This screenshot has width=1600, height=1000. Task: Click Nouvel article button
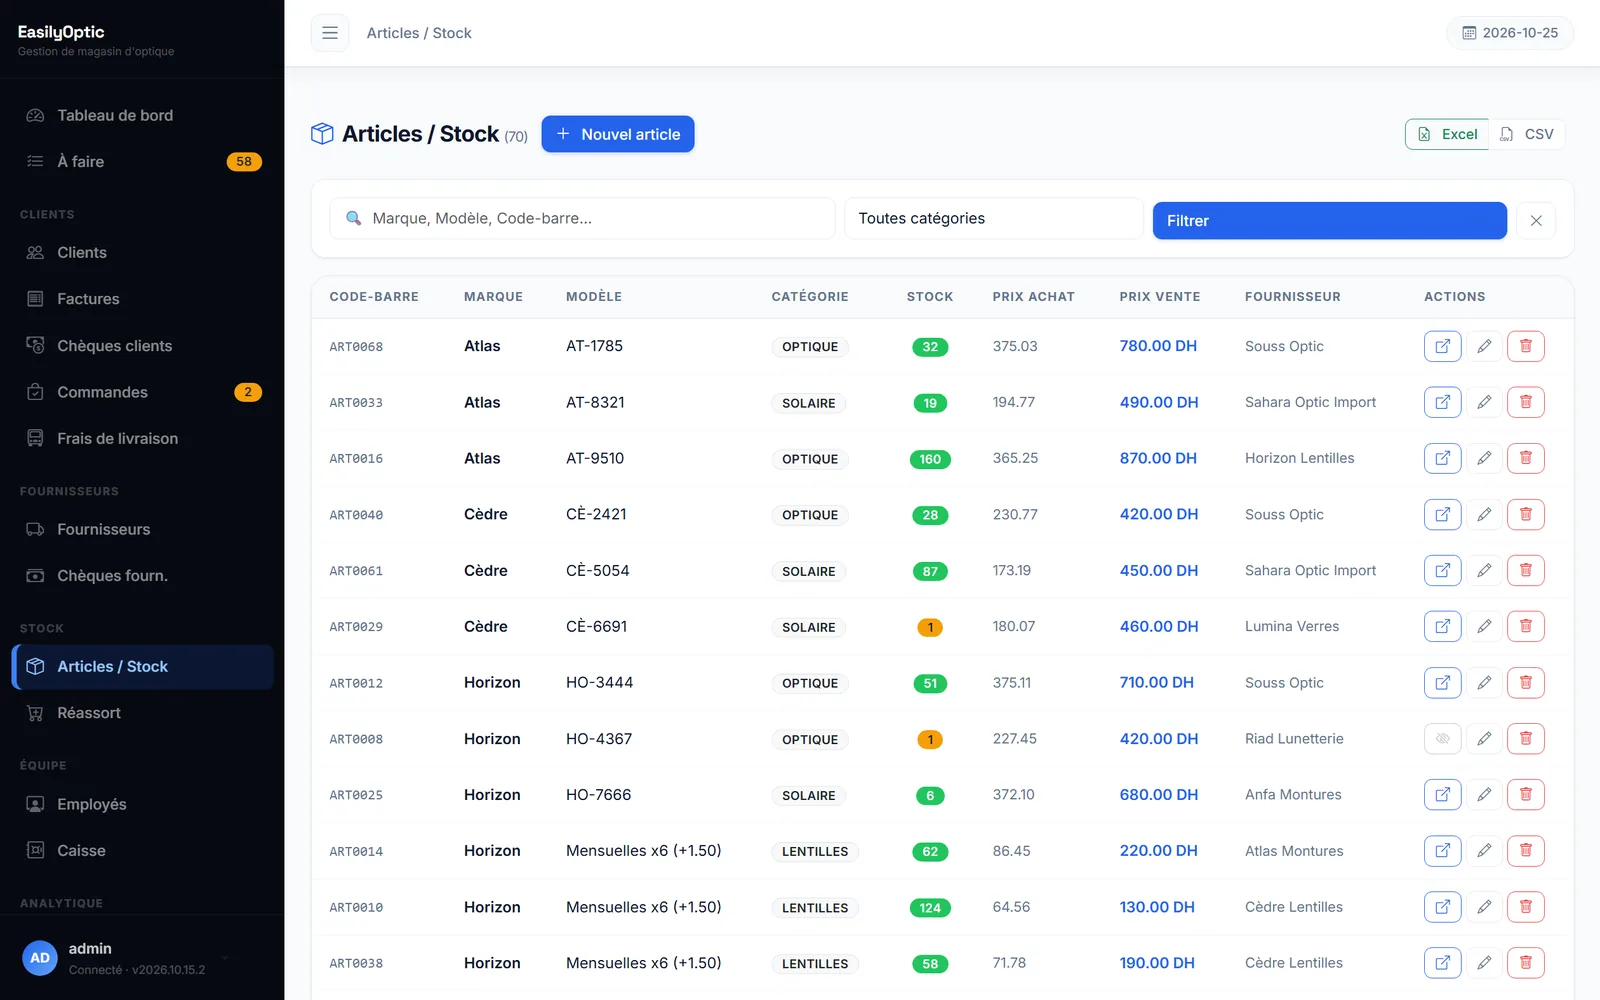618,134
